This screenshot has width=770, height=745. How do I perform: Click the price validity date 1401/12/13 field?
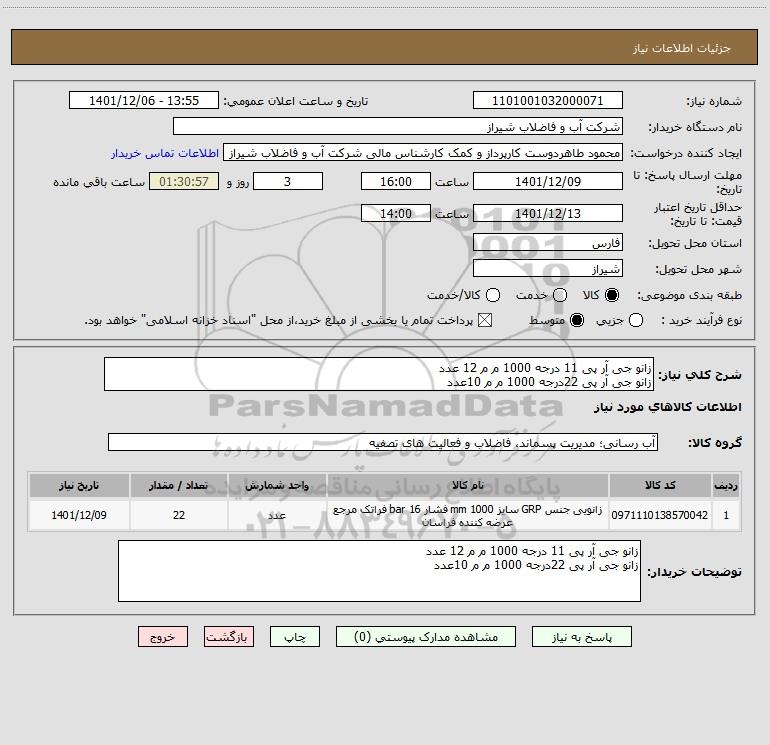click(548, 213)
